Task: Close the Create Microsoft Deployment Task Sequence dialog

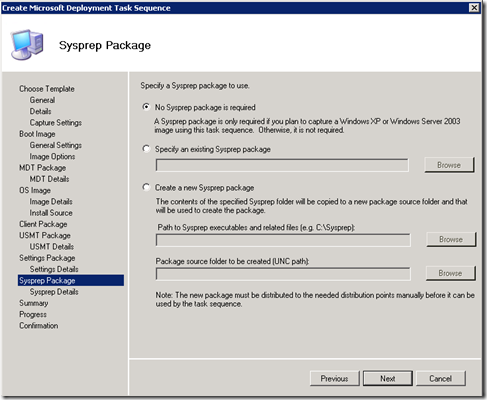Action: [x=474, y=8]
